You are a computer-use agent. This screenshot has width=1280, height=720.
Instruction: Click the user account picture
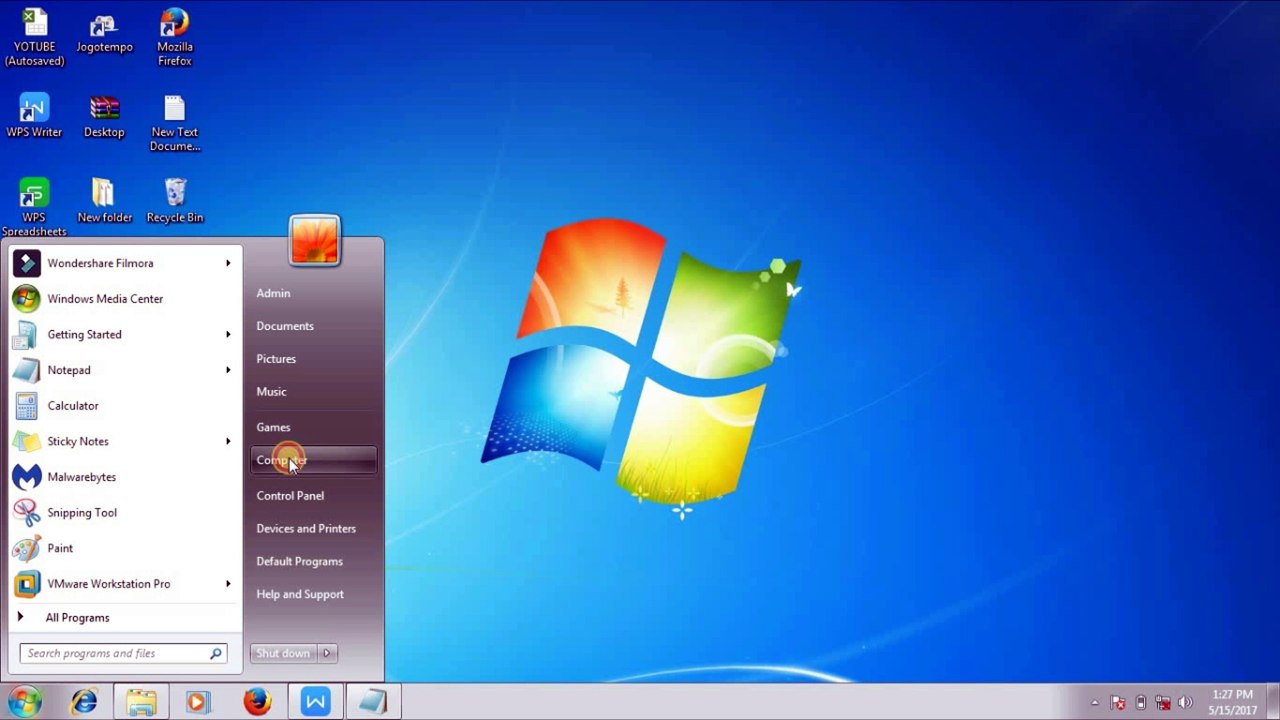[314, 241]
